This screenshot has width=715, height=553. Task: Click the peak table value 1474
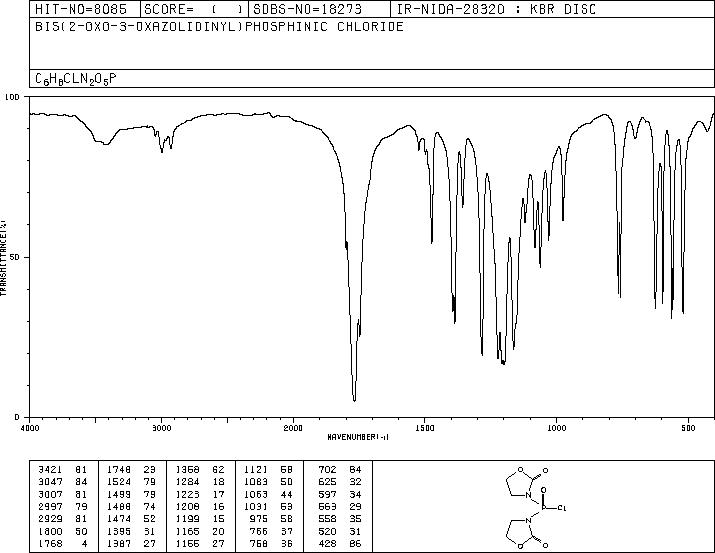pos(119,519)
